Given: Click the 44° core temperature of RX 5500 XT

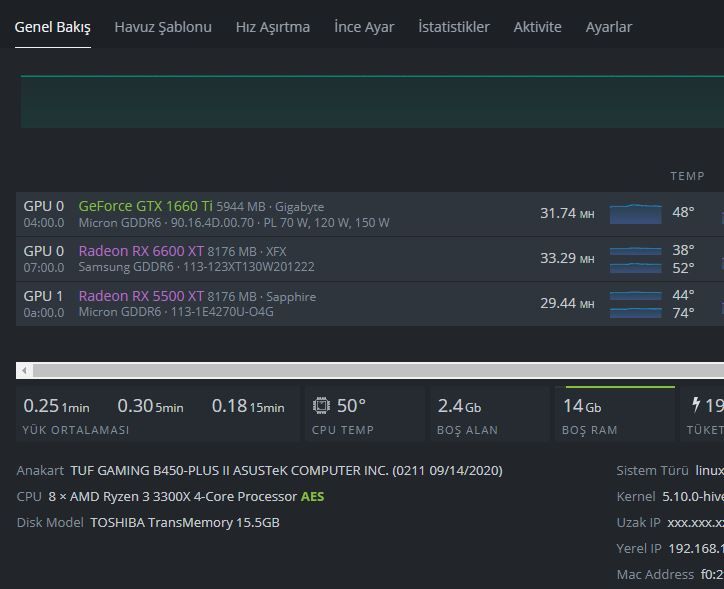Looking at the screenshot, I should [x=683, y=295].
